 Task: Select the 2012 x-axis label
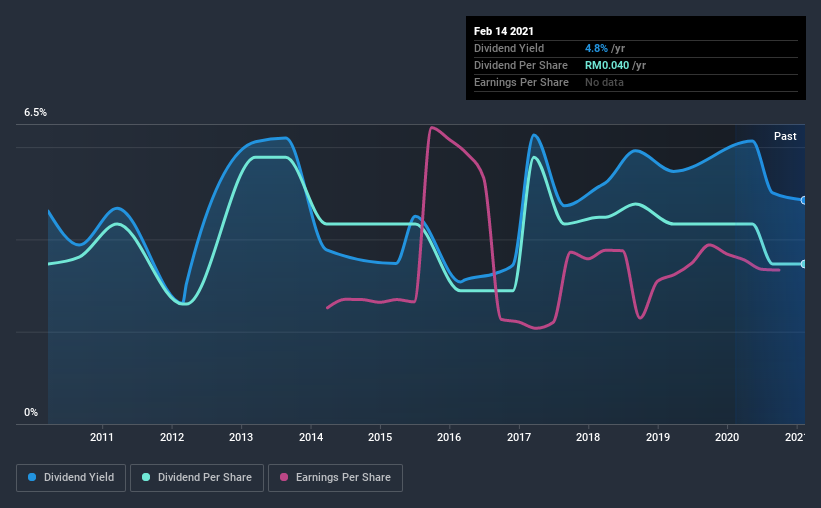click(172, 437)
